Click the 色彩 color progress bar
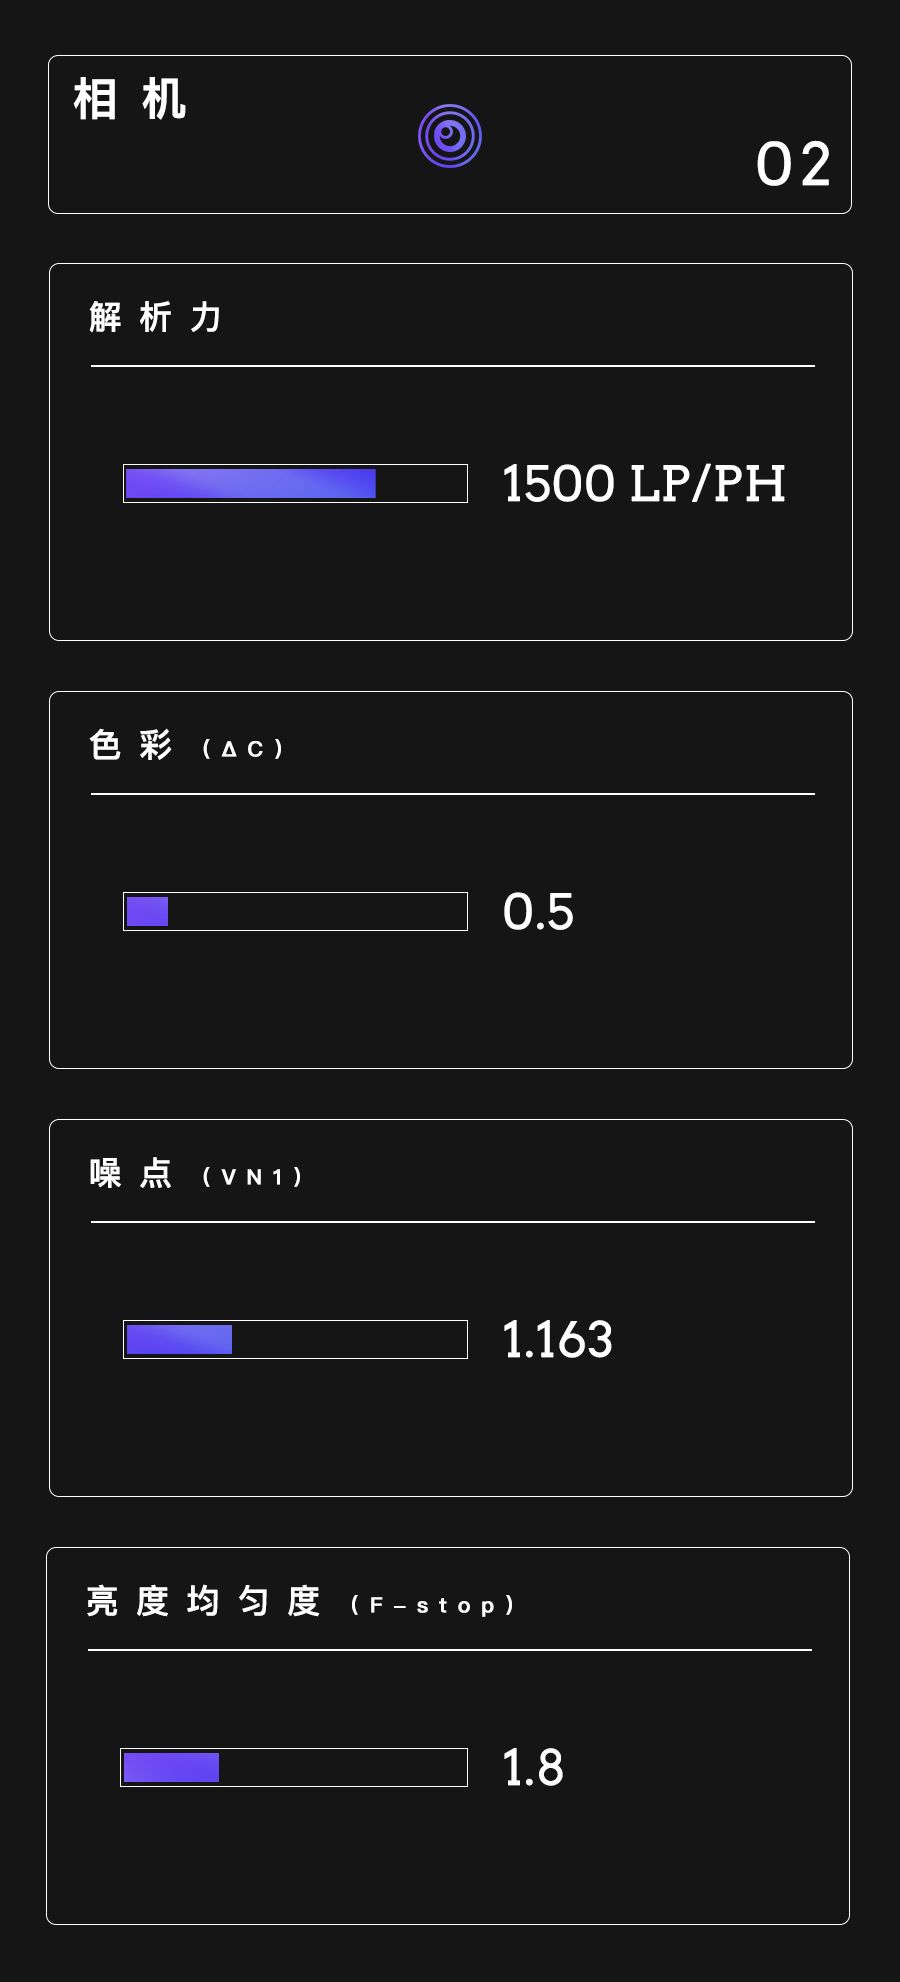 (x=295, y=911)
